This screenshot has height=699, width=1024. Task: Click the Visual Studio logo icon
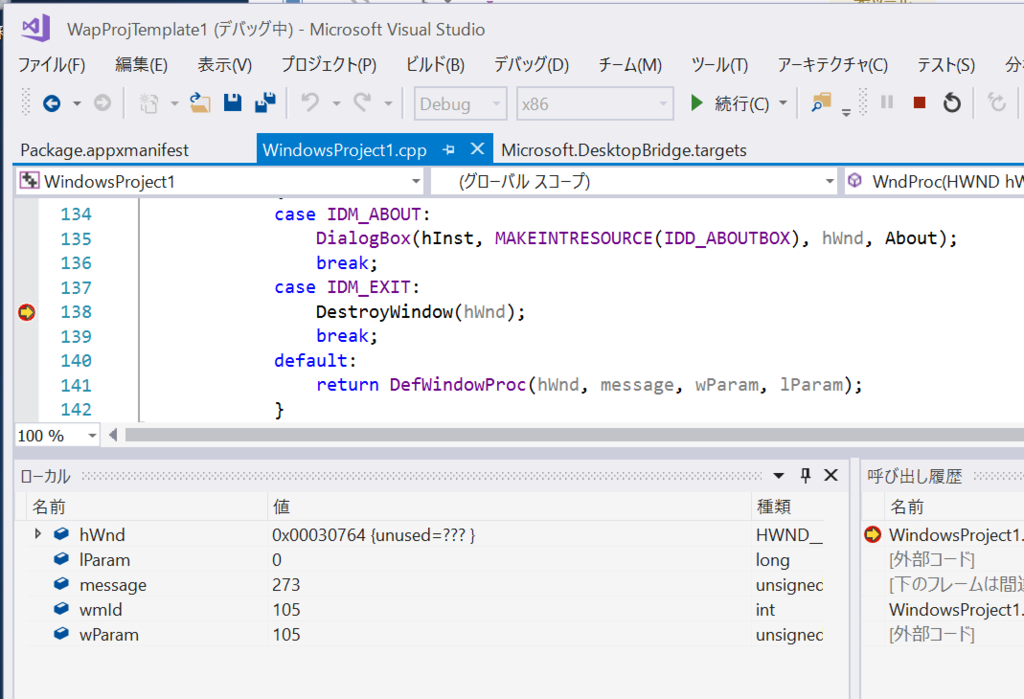pyautogui.click(x=35, y=28)
